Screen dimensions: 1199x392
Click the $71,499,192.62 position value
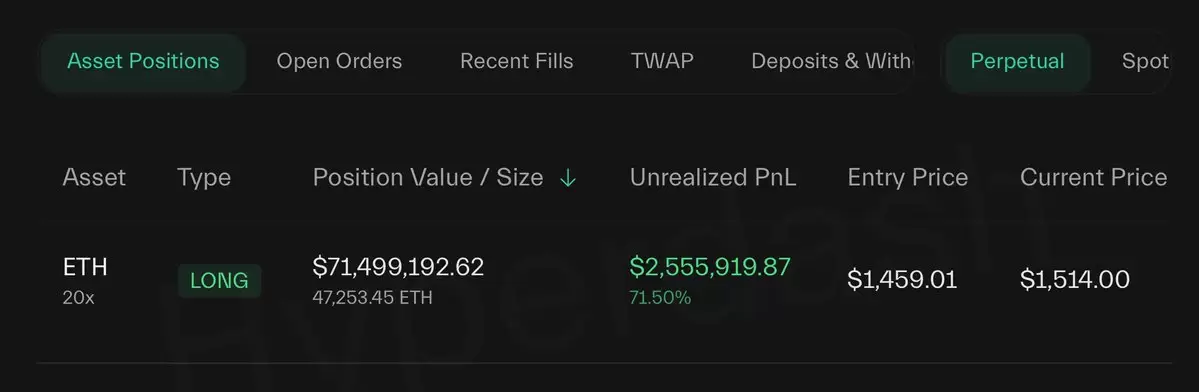tap(398, 267)
